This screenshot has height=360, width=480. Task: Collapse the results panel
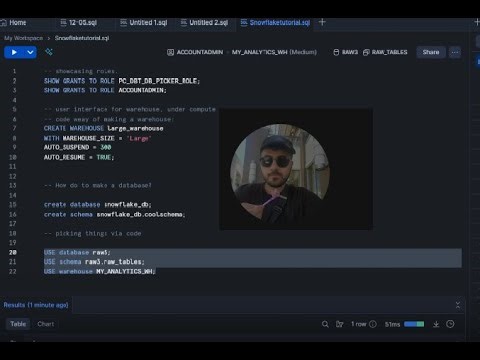click(x=458, y=305)
